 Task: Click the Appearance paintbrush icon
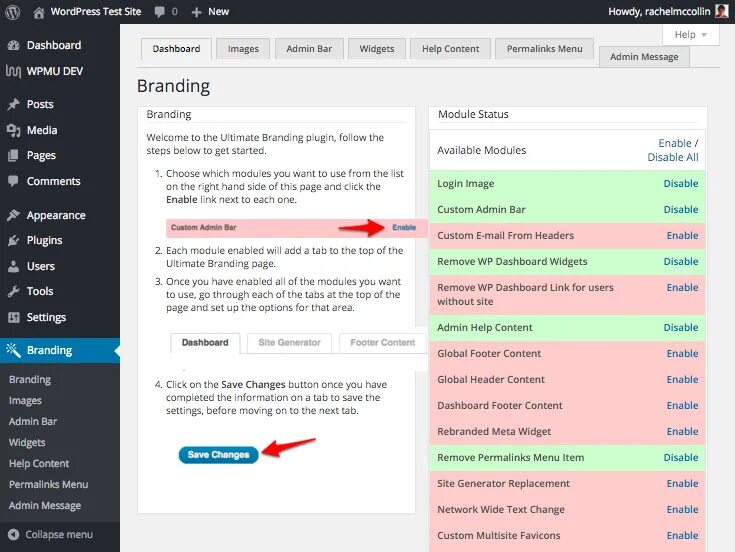14,215
